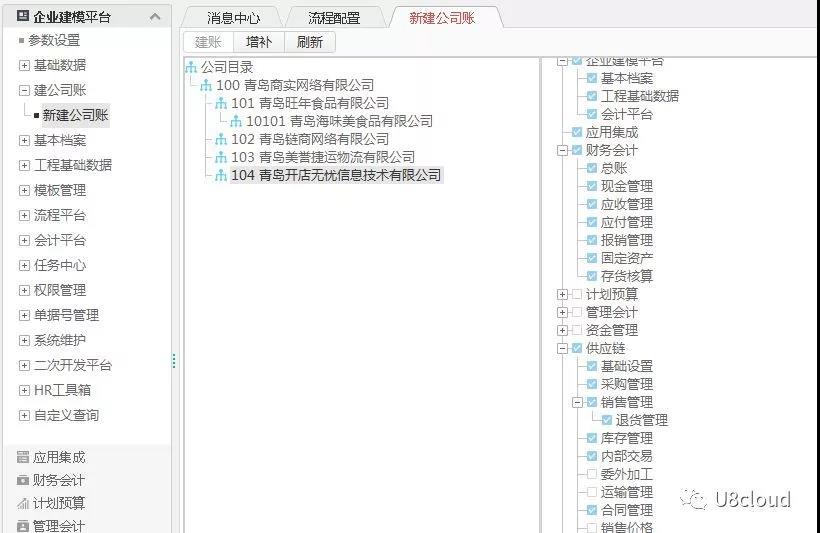Expand the 自定义查询 node
820x533 pixels.
click(x=24, y=415)
